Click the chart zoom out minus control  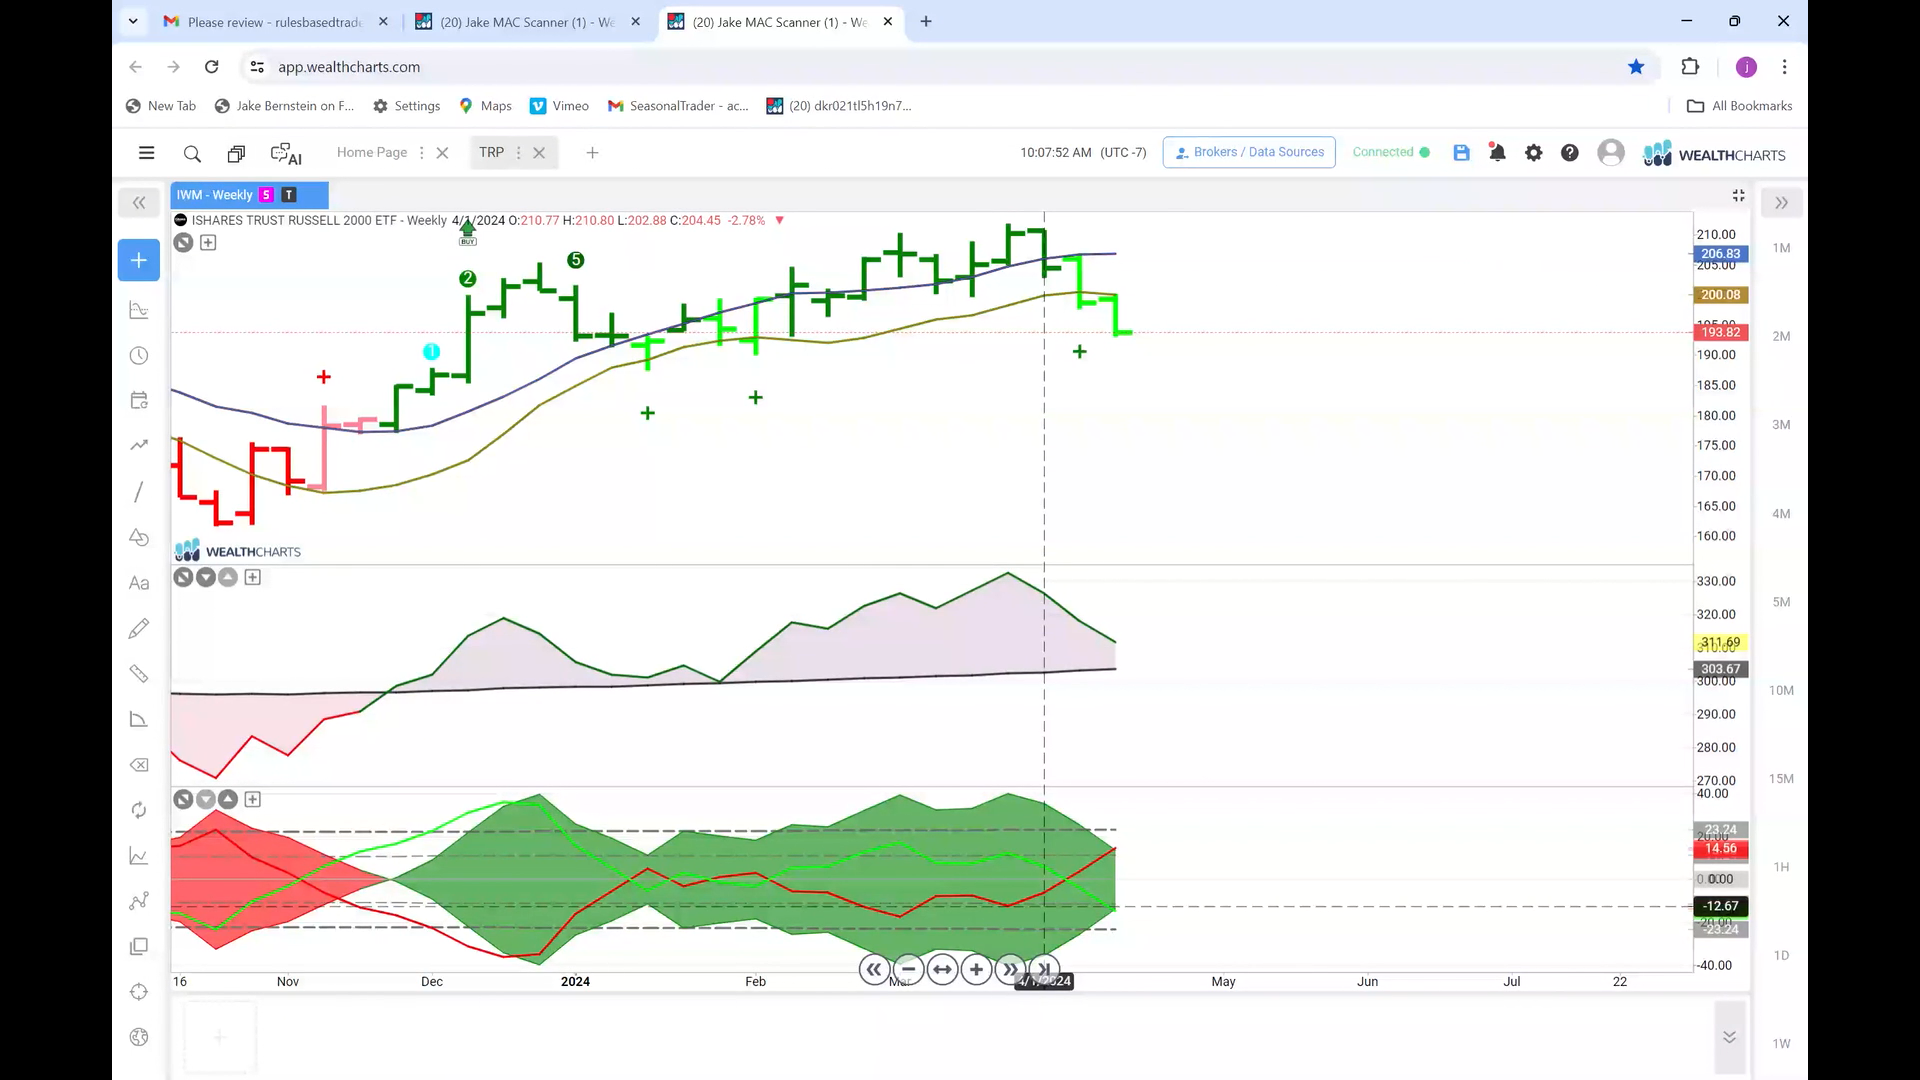click(908, 969)
